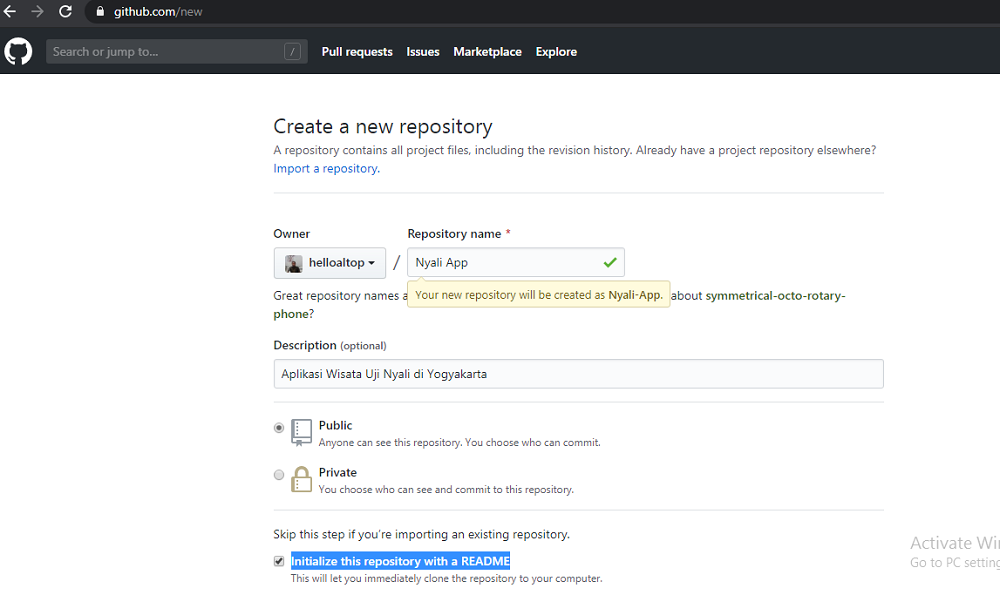Click the padlock icon in the address bar
This screenshot has width=1000, height=595.
(98, 13)
